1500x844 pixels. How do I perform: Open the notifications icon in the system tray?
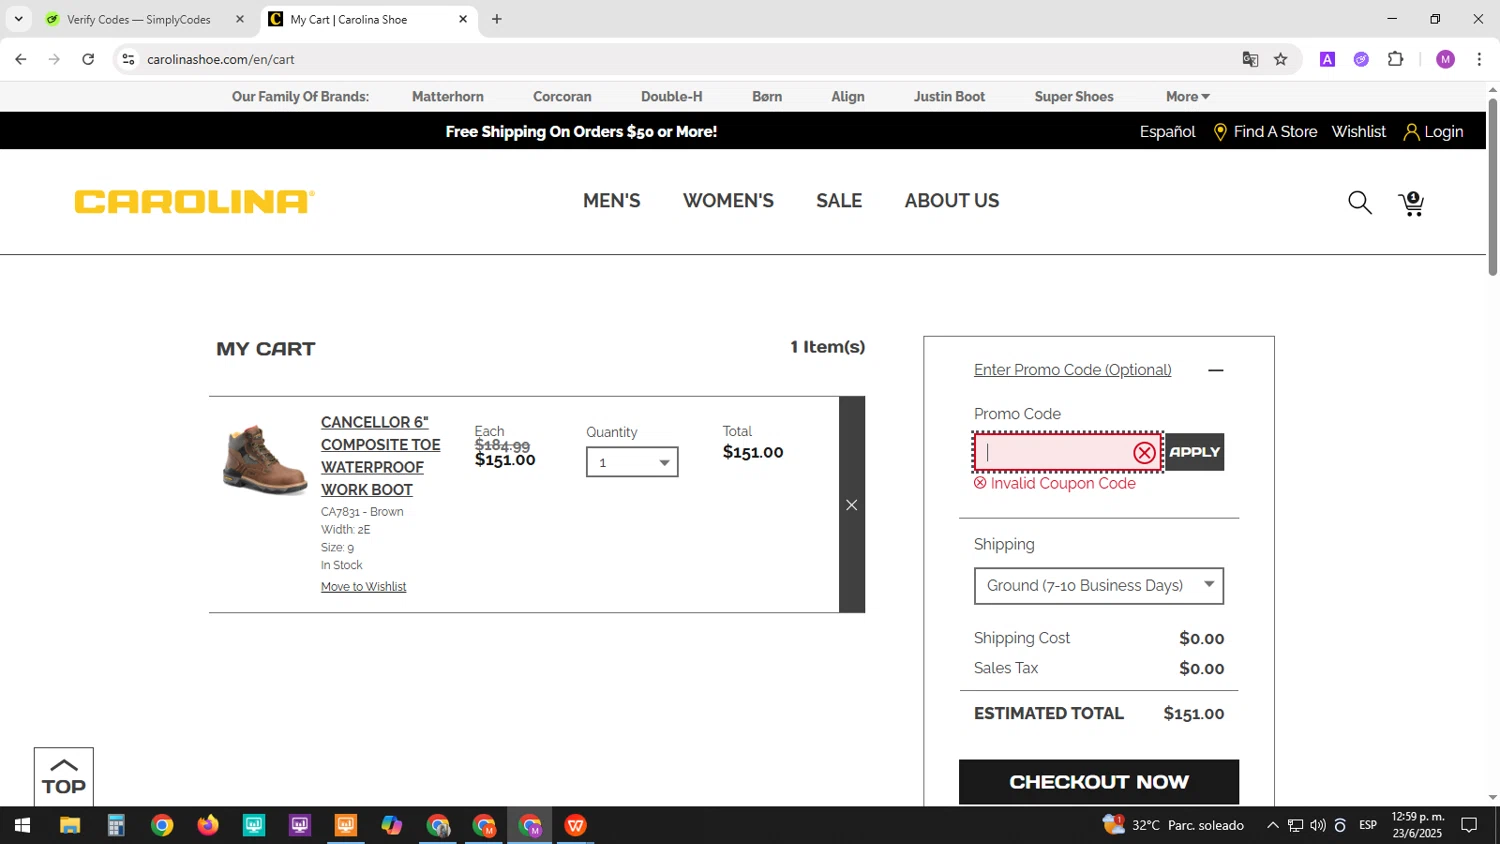tap(1469, 825)
